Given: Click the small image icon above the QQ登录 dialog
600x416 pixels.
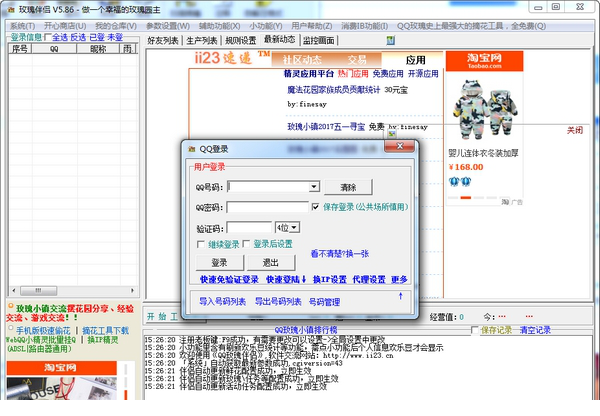Looking at the screenshot, I should click(392, 134).
